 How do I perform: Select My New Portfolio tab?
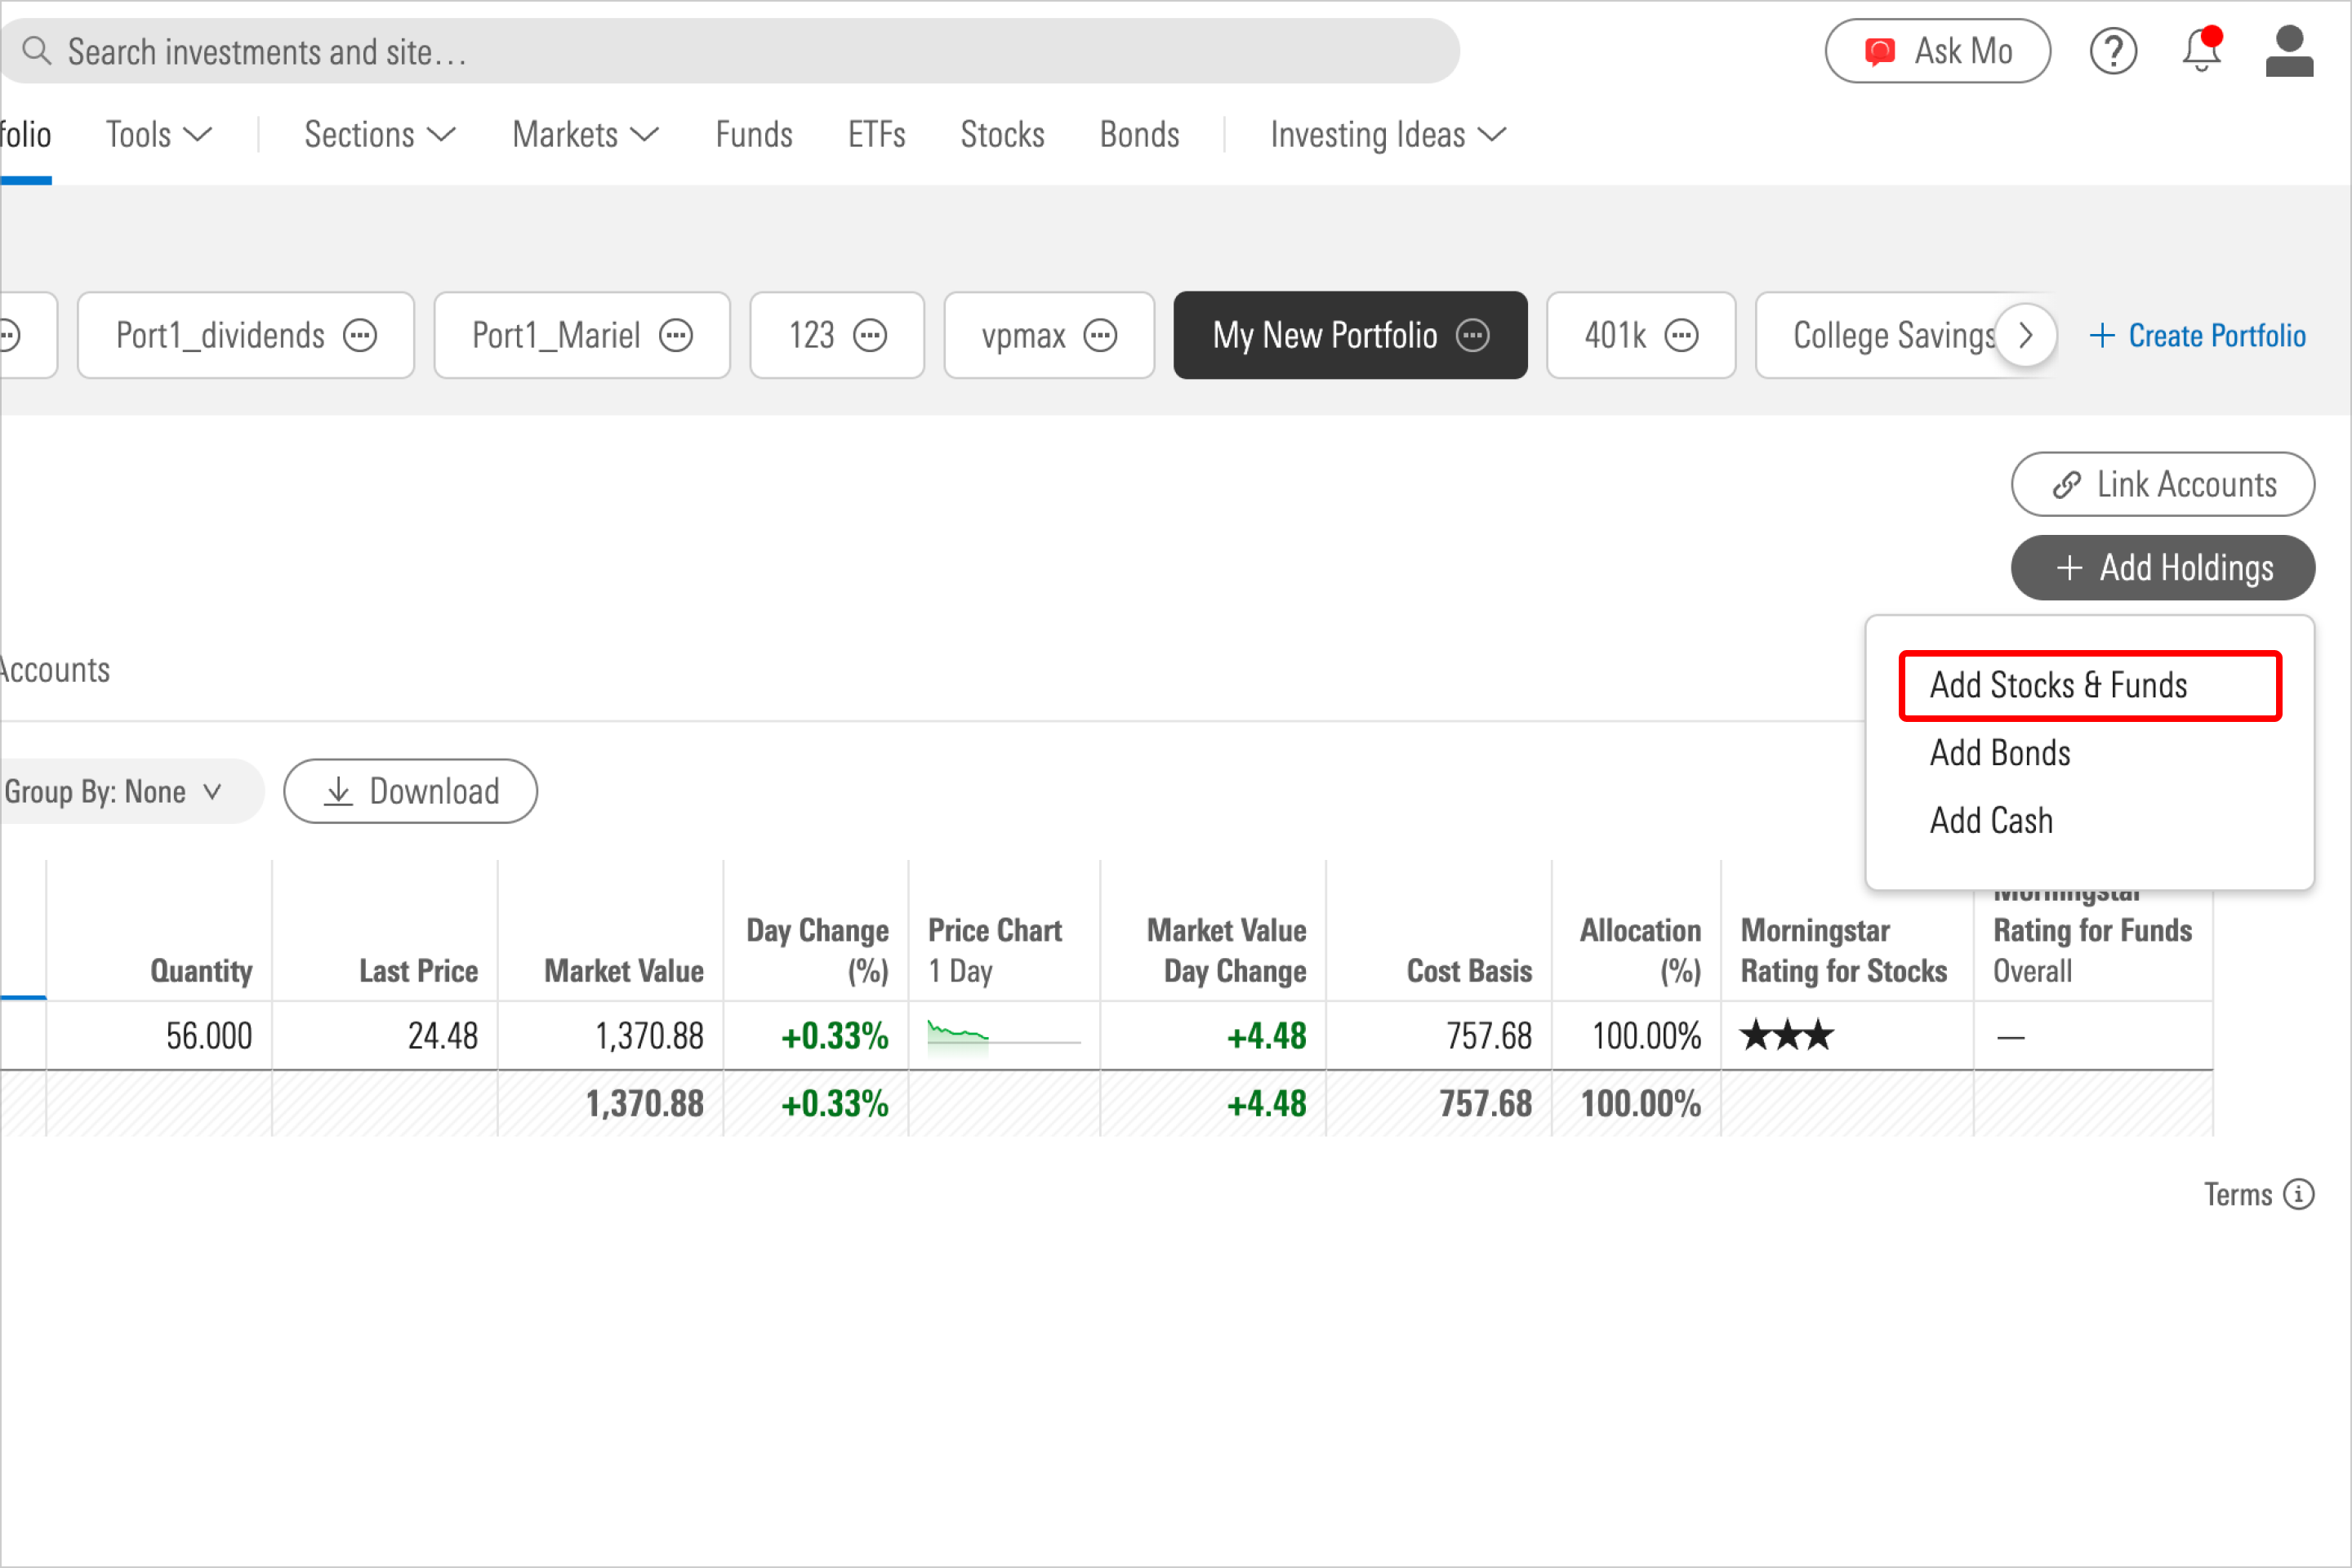[x=1350, y=335]
